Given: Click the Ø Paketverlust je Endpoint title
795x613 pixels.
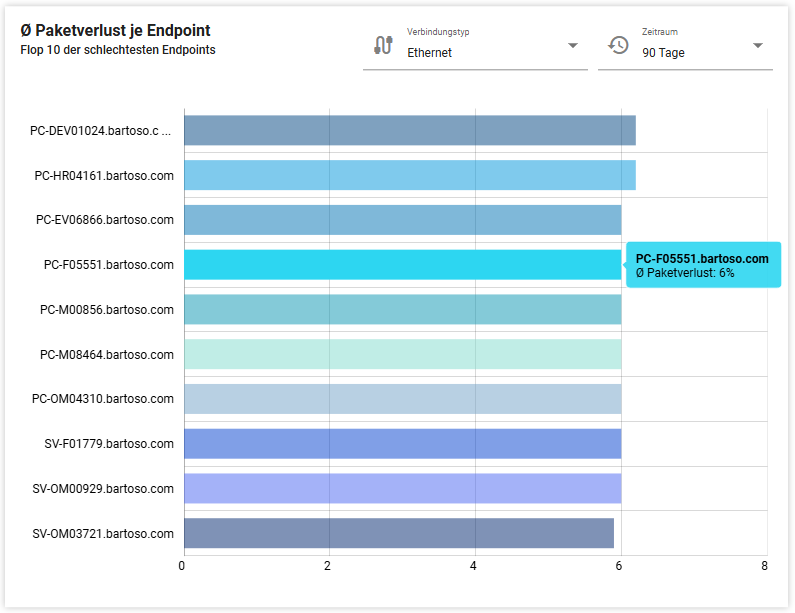Looking at the screenshot, I should click(x=115, y=31).
